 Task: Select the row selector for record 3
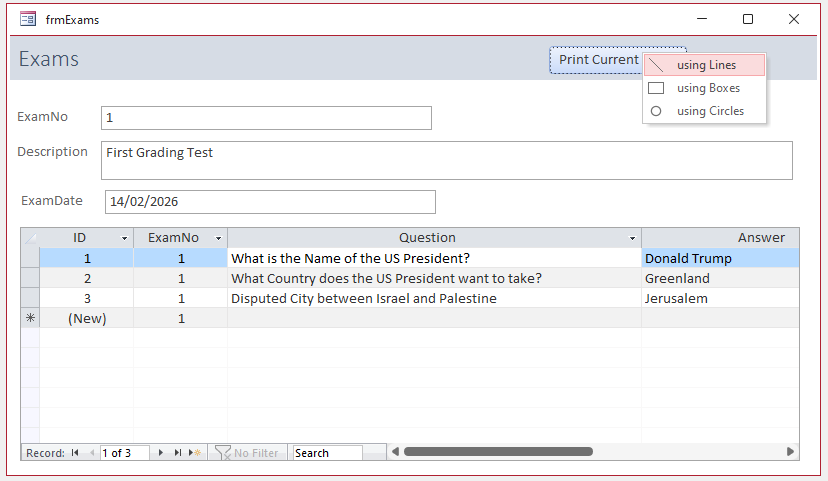click(30, 298)
